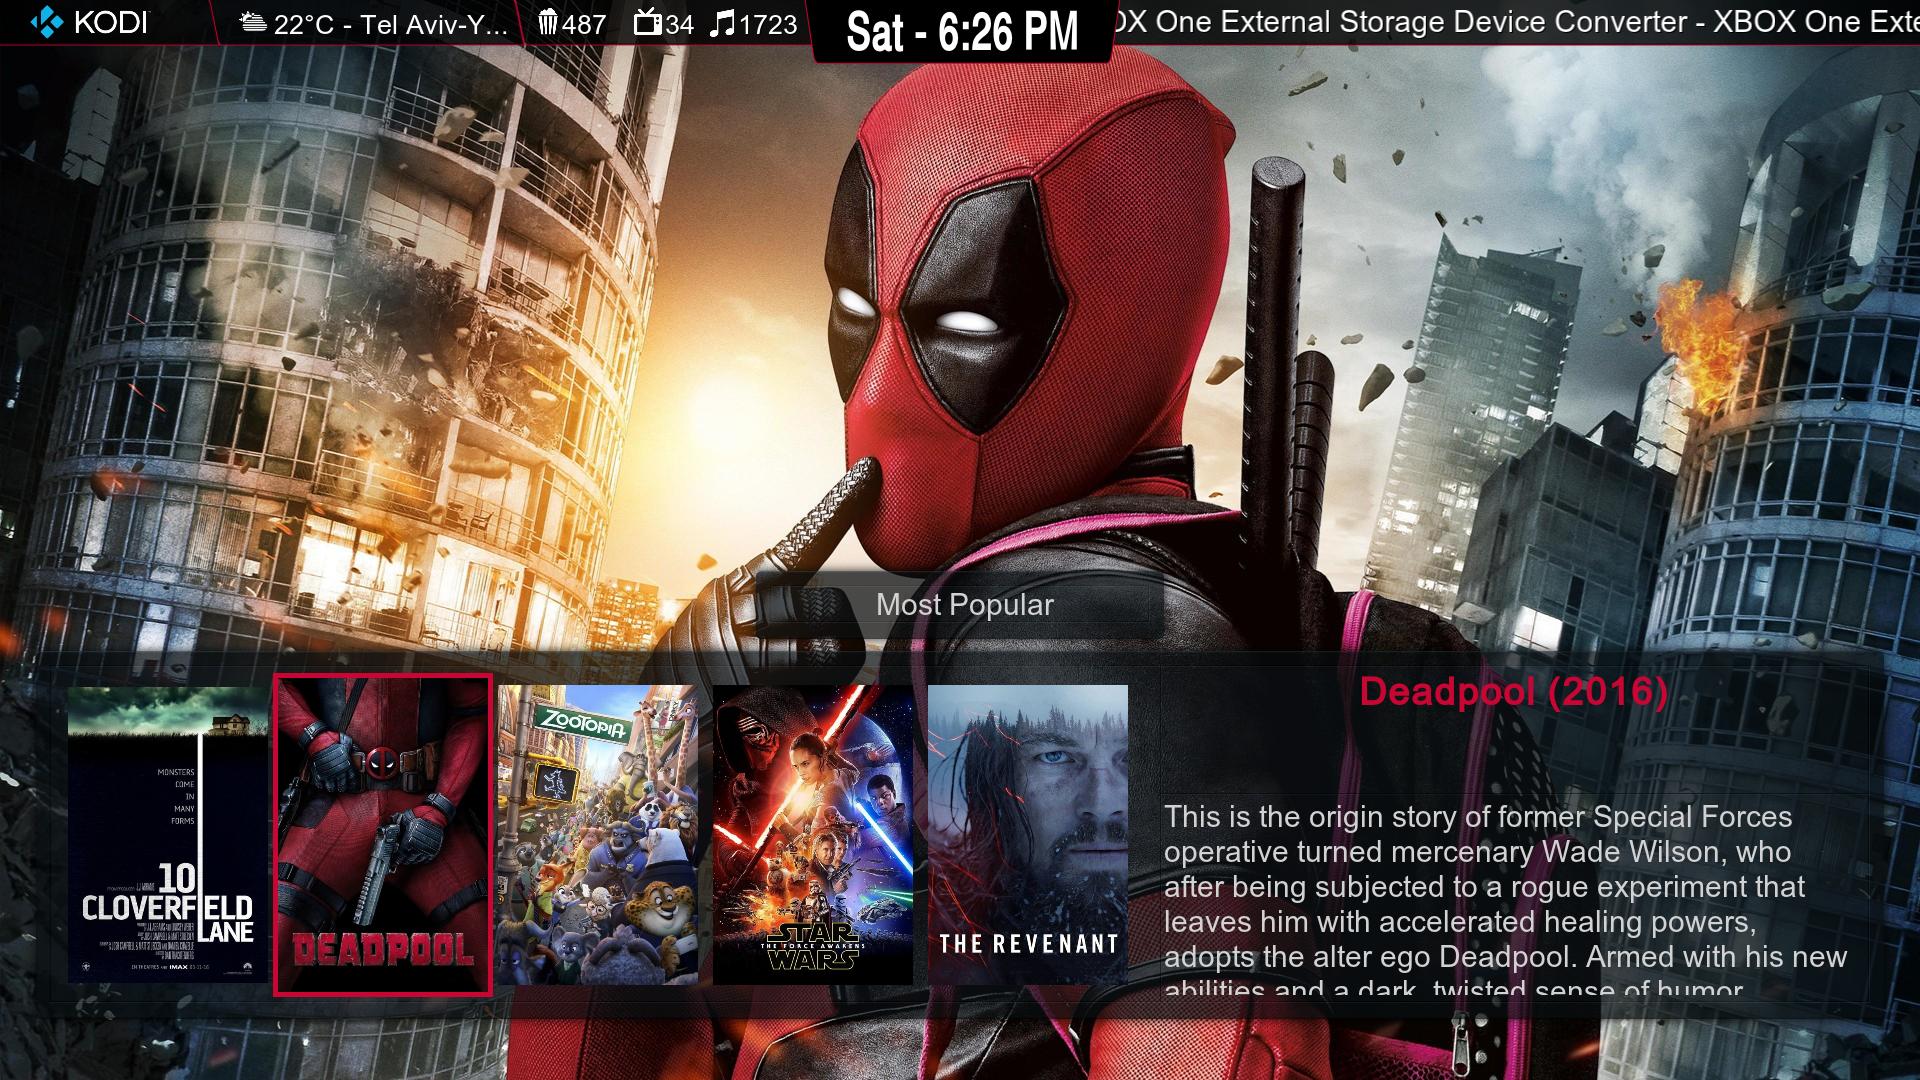This screenshot has width=1920, height=1080.
Task: Click the 487 movies count
Action: pyautogui.click(x=584, y=24)
